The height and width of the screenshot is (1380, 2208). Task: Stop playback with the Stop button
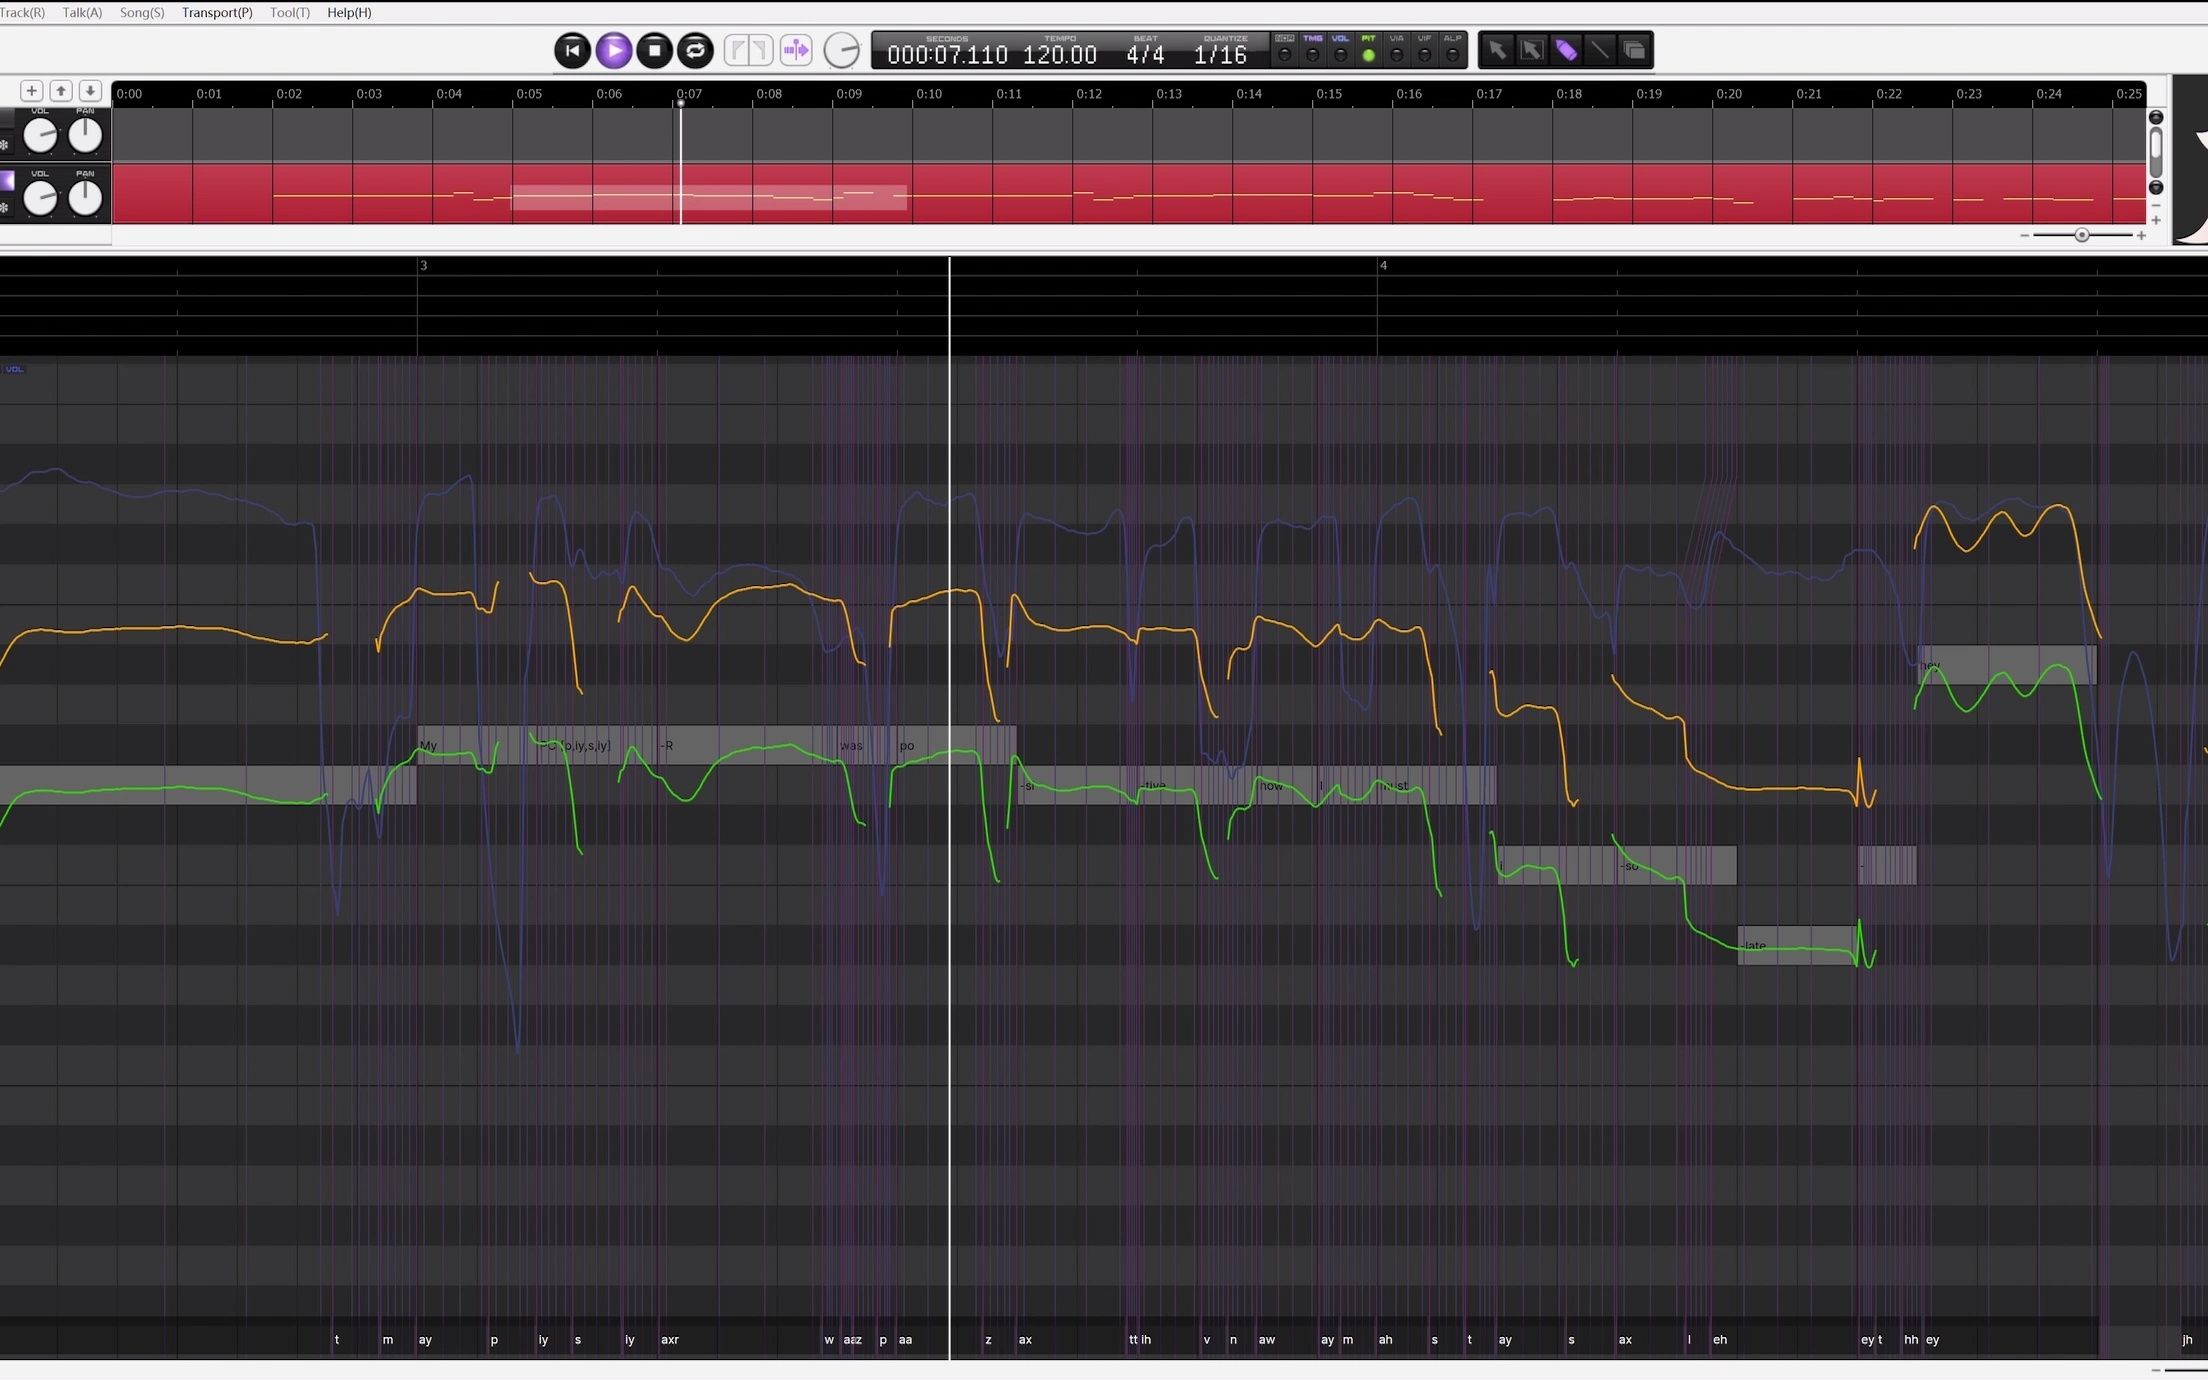coord(654,50)
